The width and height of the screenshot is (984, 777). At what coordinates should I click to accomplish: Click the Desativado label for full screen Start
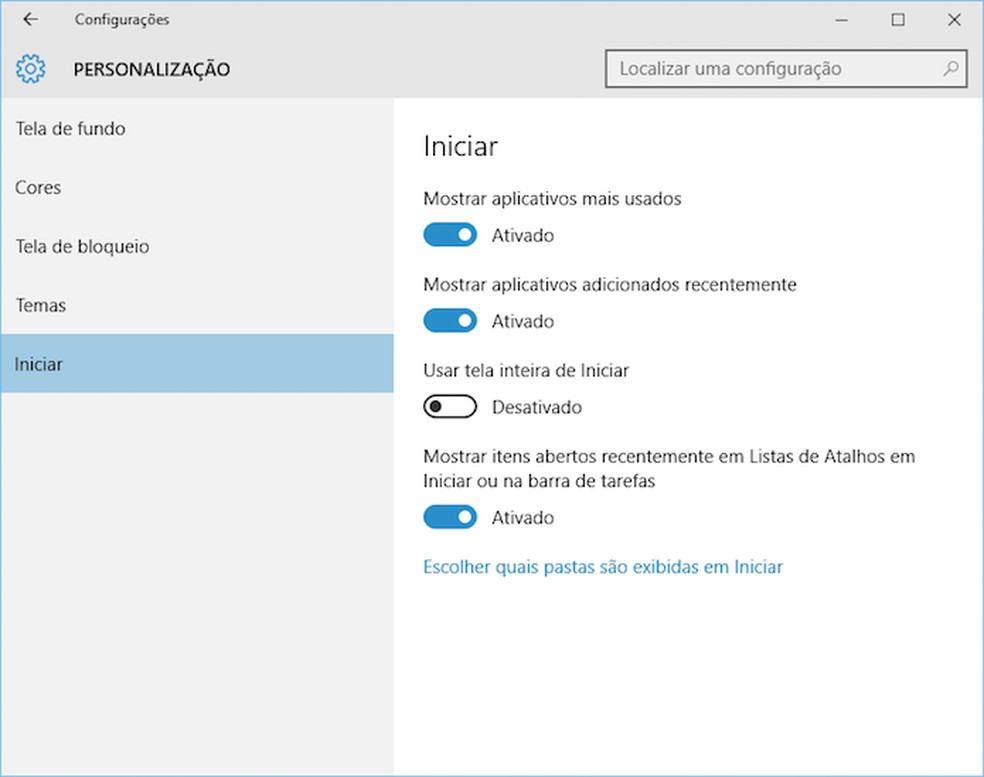pyautogui.click(x=536, y=407)
